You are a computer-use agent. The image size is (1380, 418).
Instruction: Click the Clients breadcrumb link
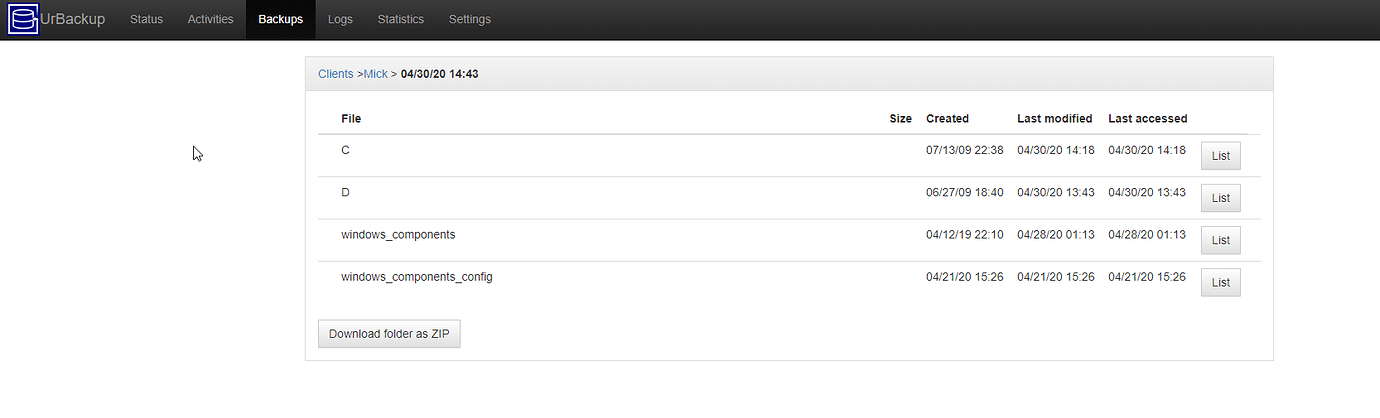tap(335, 74)
